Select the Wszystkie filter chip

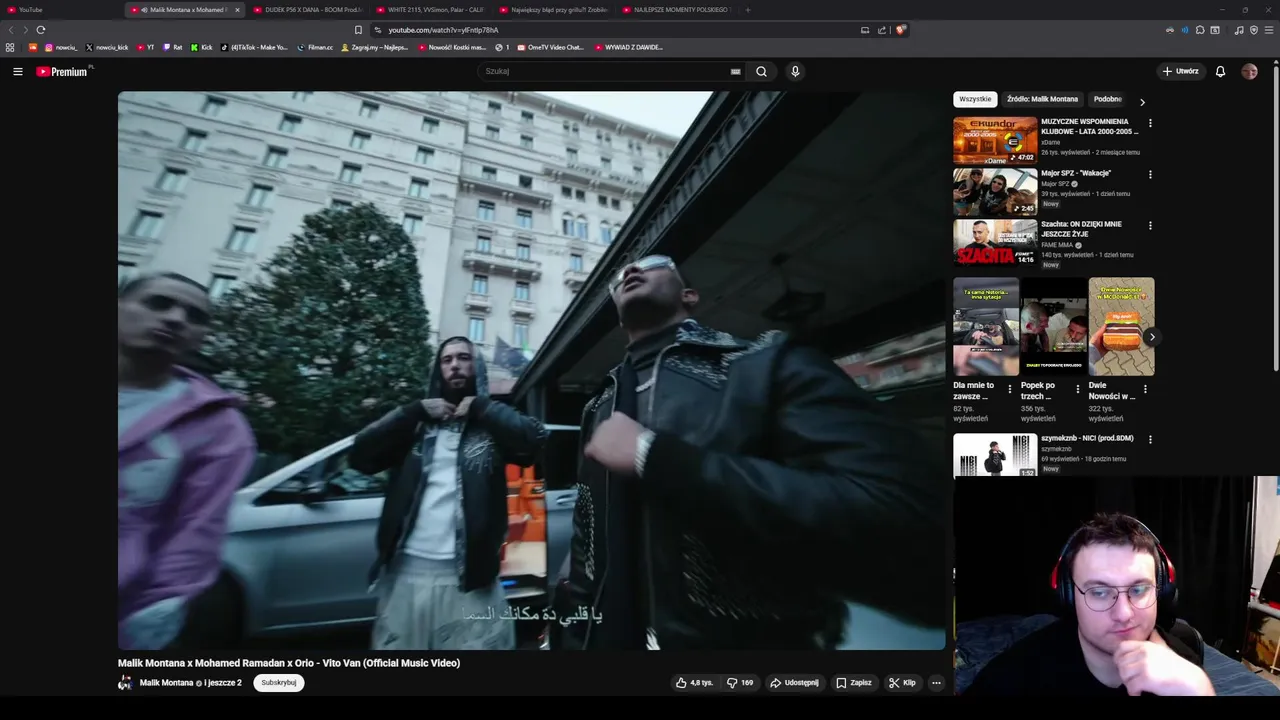(x=975, y=99)
